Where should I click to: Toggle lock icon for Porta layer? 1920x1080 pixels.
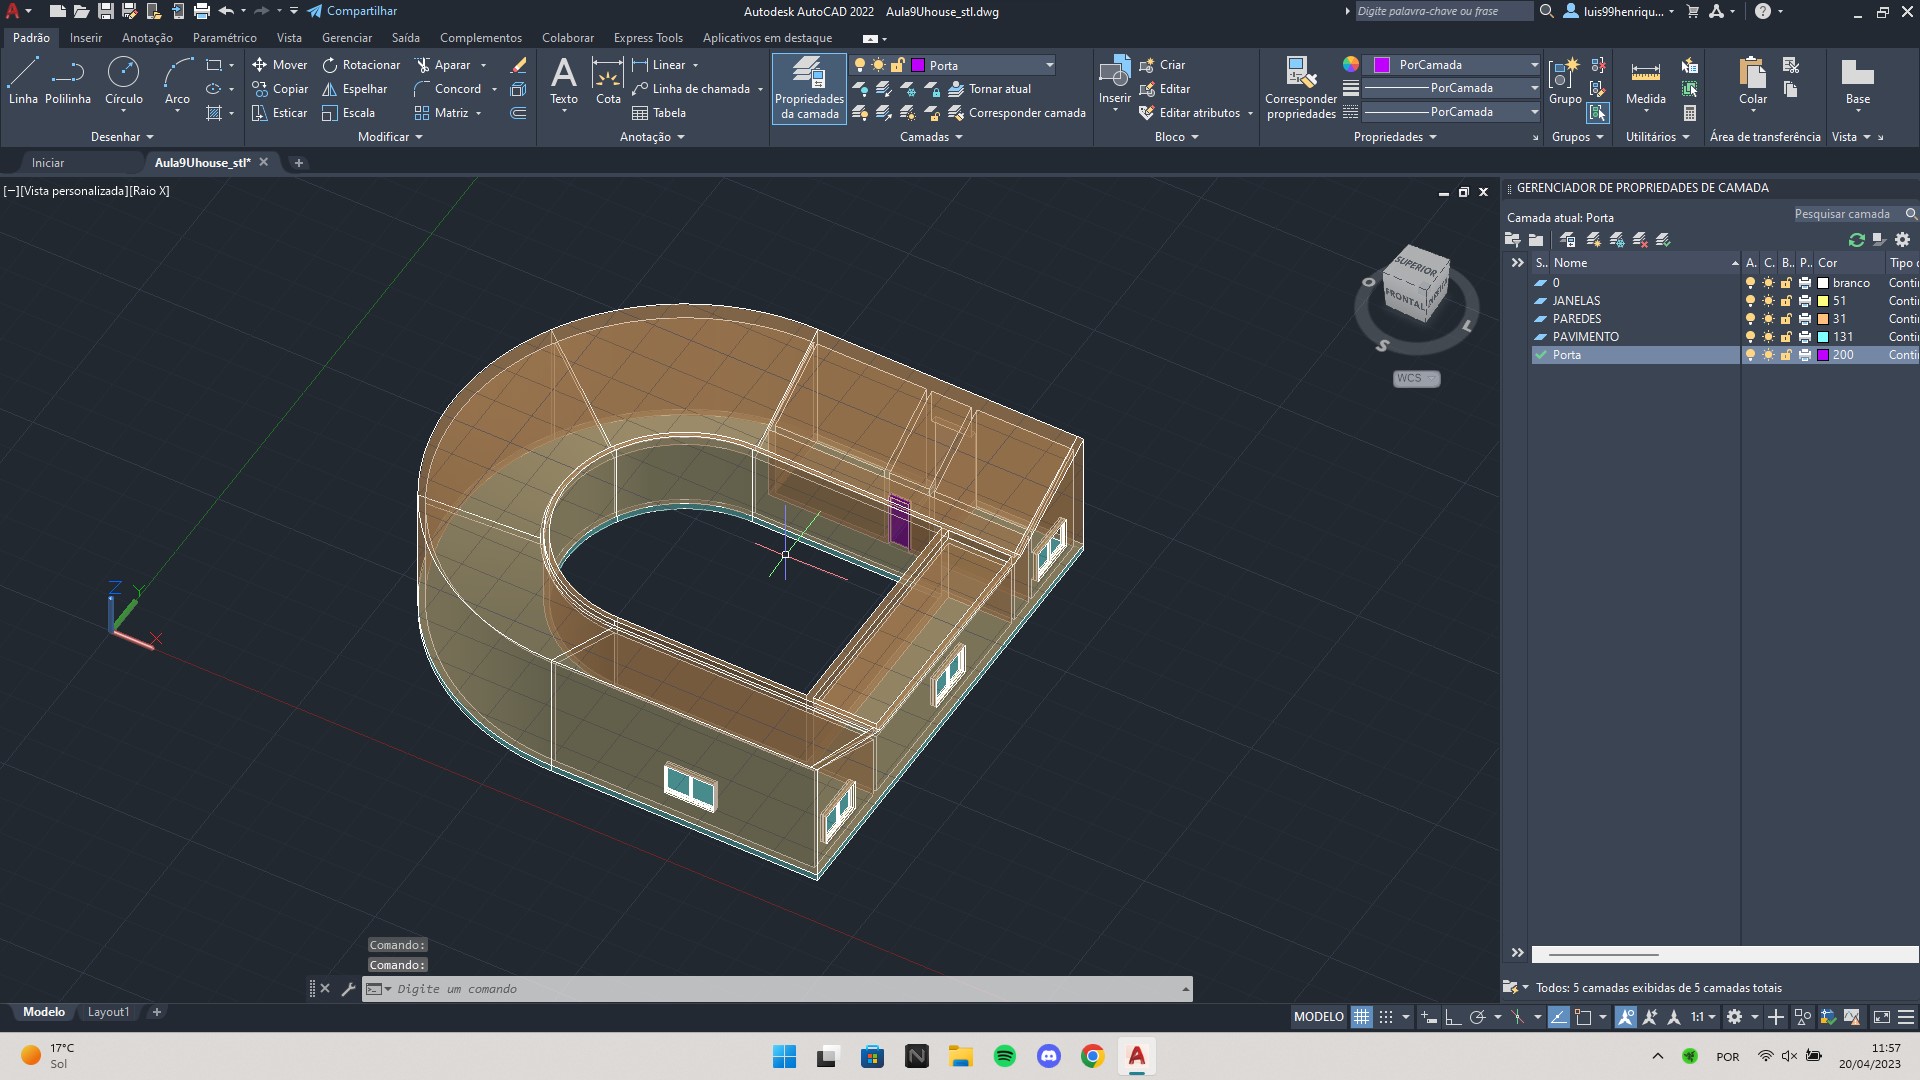(x=1786, y=355)
